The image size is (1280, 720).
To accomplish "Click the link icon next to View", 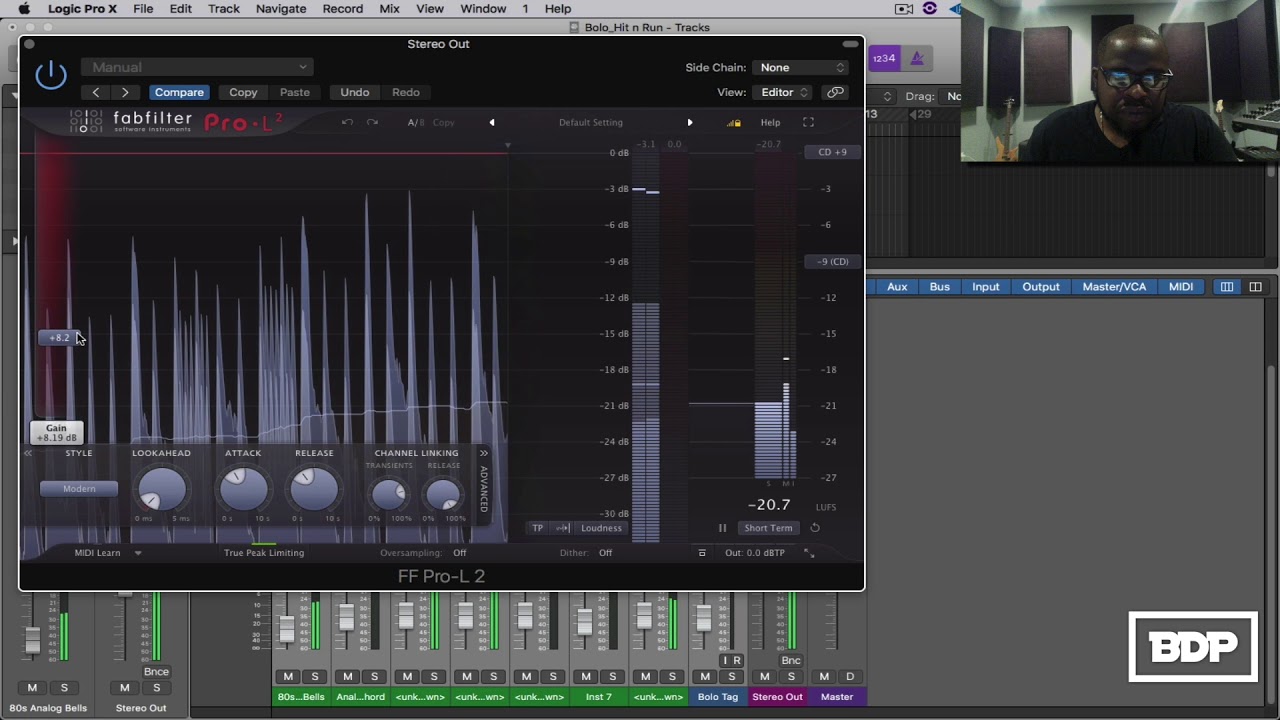I will 835,92.
